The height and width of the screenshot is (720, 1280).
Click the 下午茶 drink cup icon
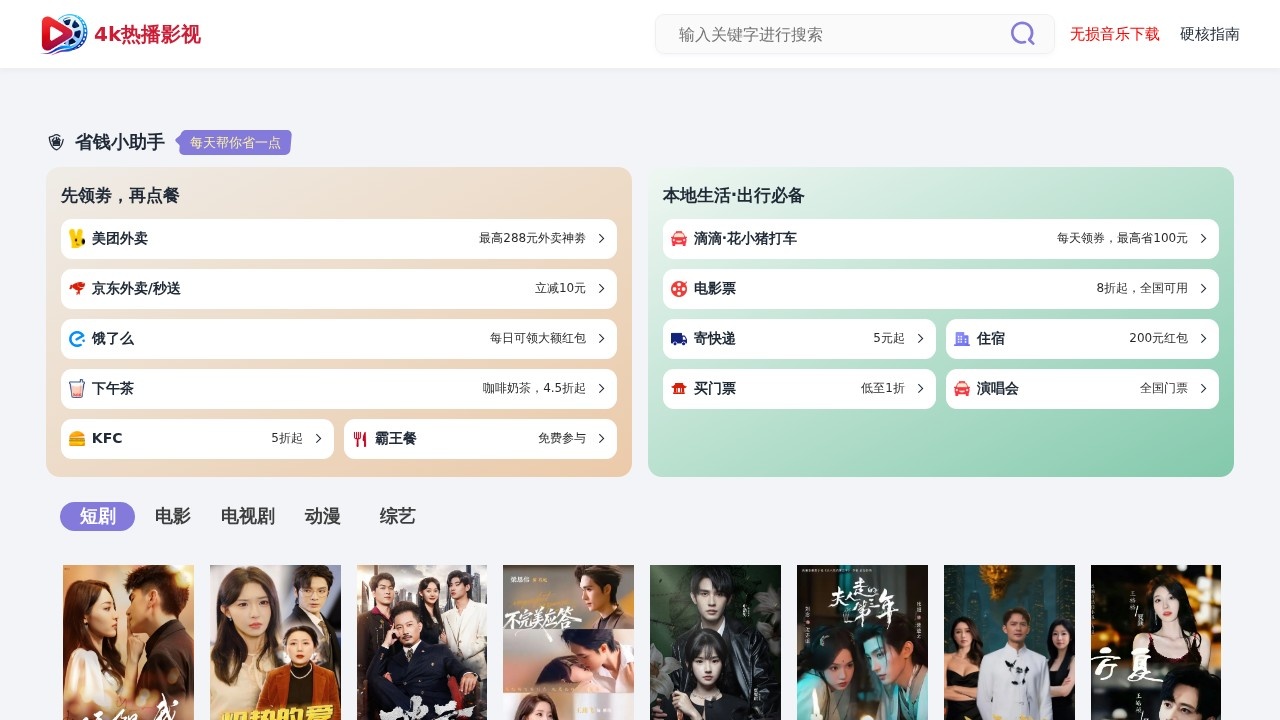[77, 389]
